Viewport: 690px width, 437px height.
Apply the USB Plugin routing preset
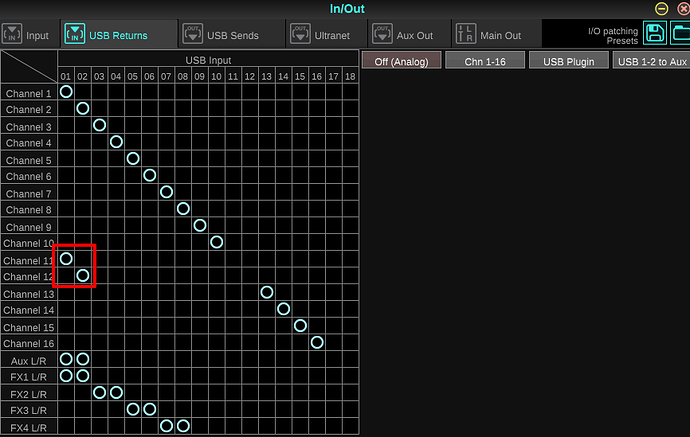(569, 61)
